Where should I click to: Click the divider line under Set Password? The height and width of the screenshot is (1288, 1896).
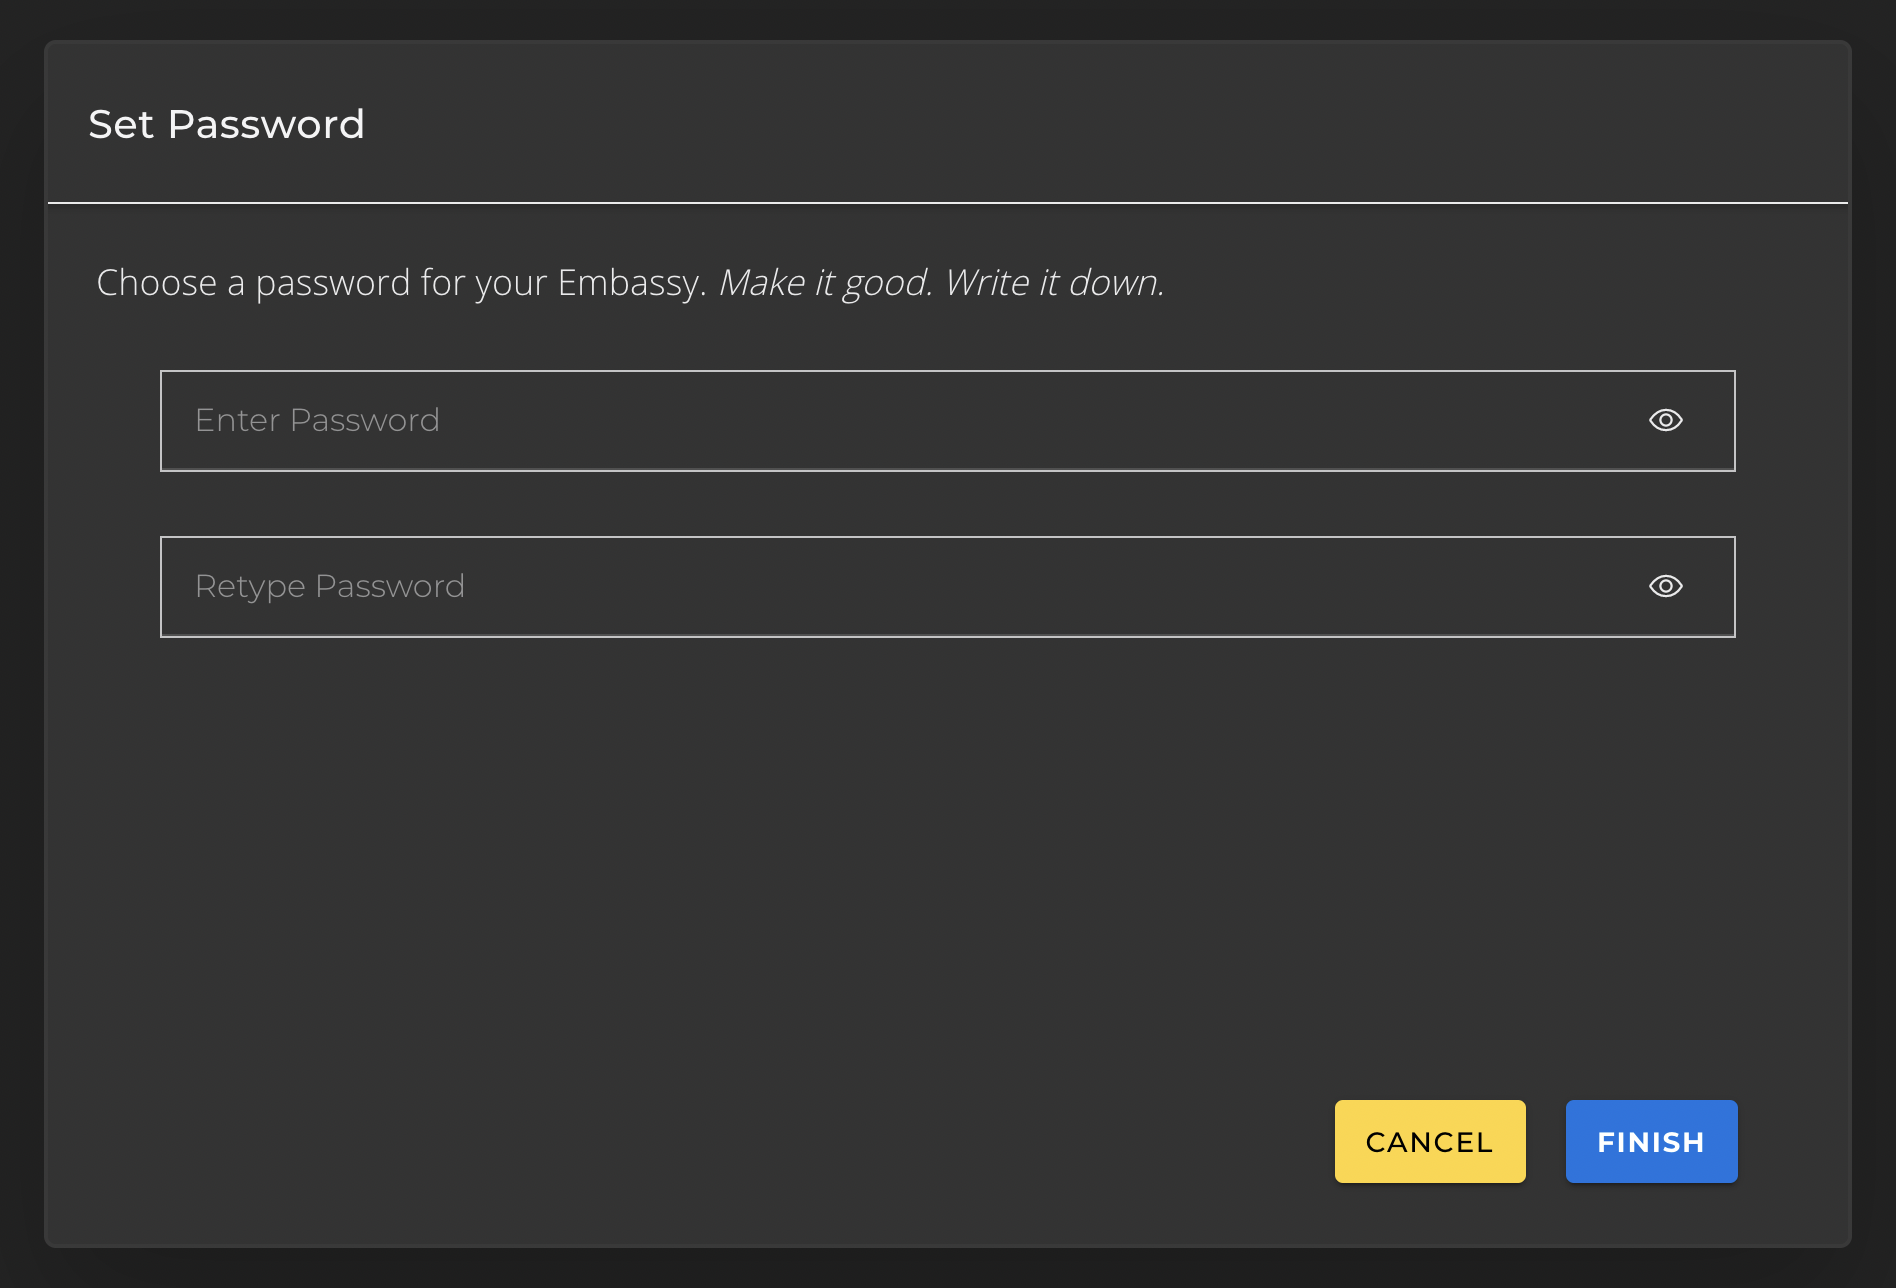tap(948, 203)
